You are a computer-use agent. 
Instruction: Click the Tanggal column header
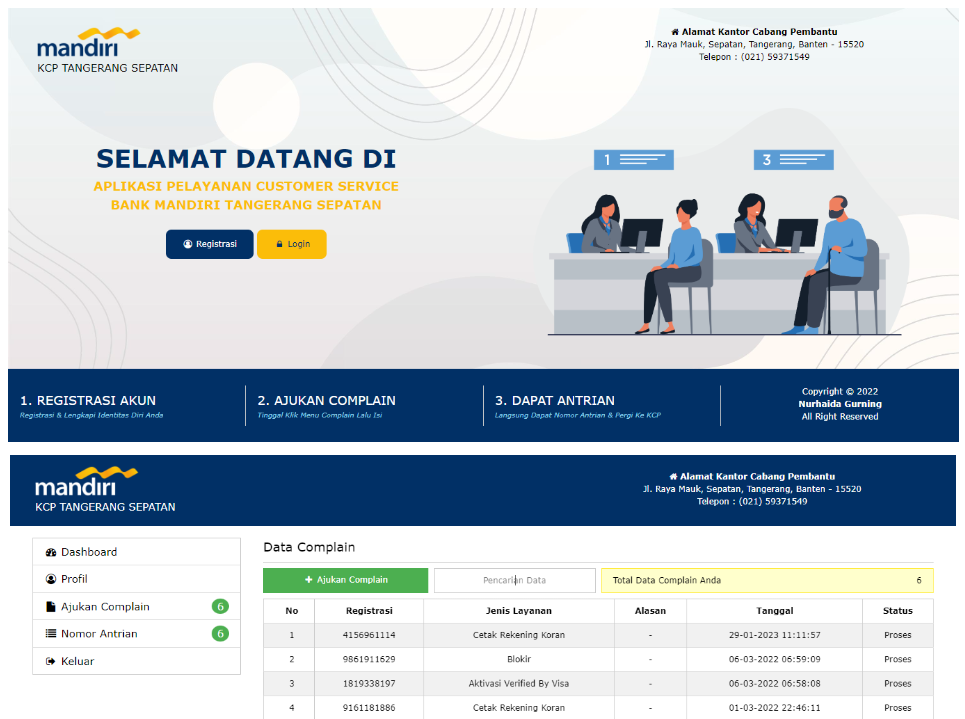775,611
